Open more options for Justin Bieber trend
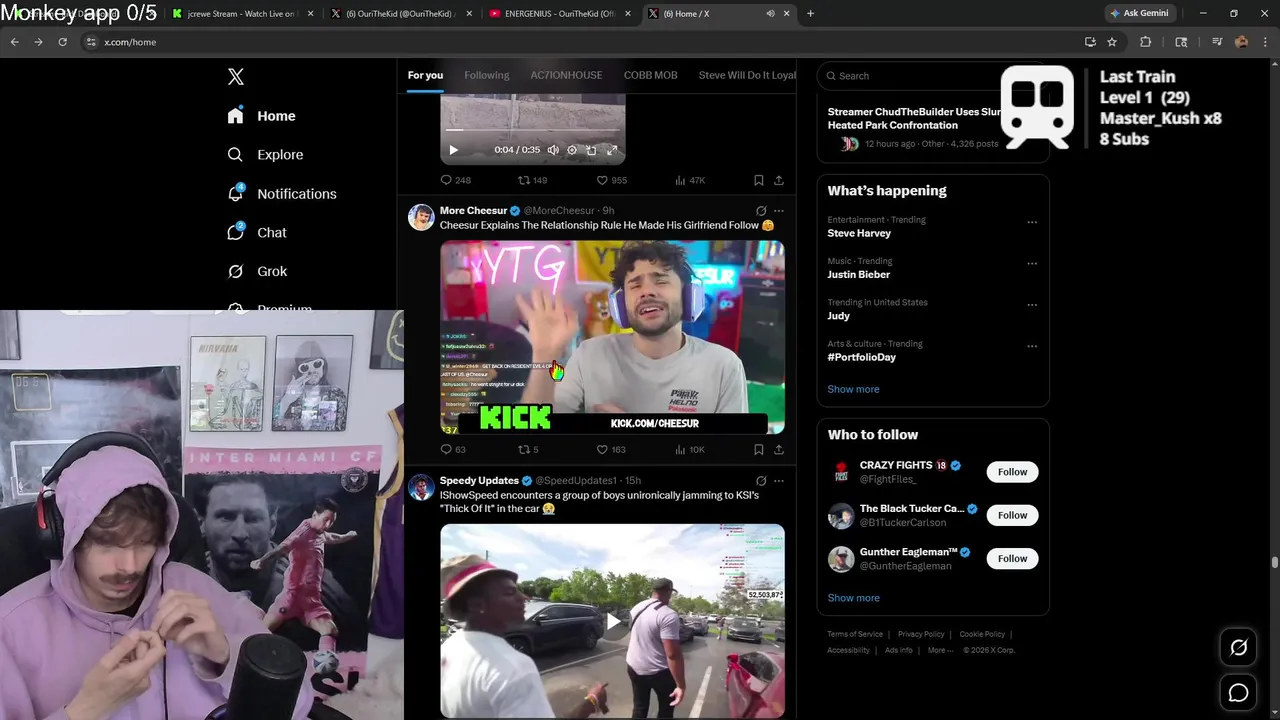 1032,263
